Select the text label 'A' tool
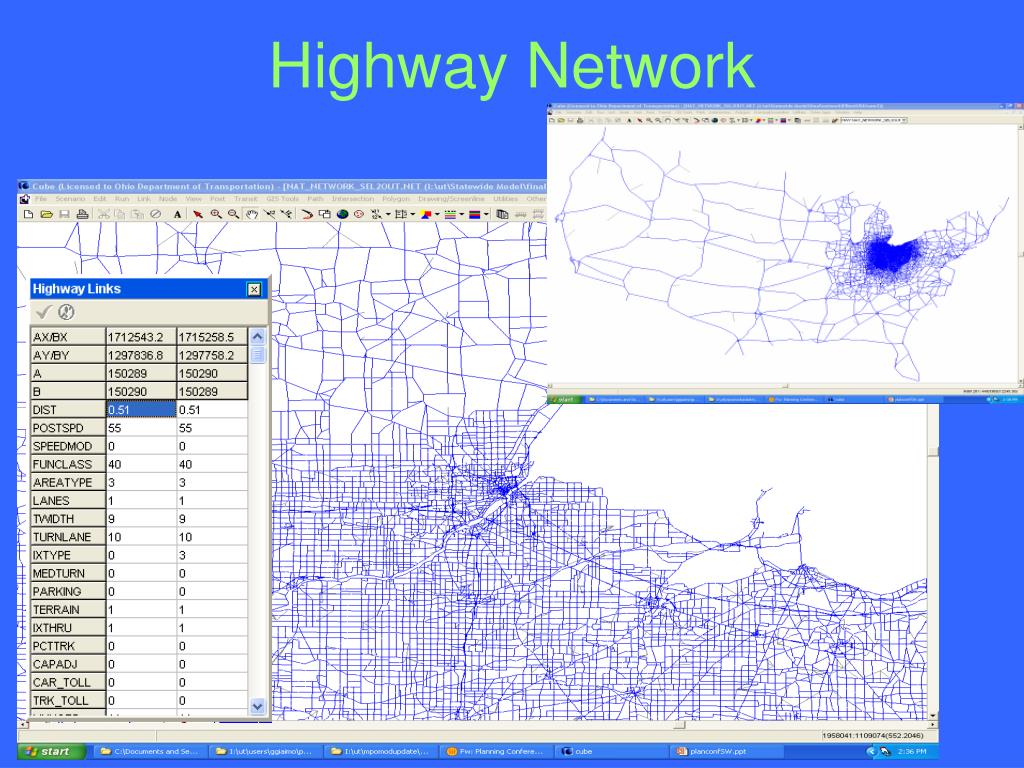Screen dimensions: 1024x768 click(x=177, y=214)
